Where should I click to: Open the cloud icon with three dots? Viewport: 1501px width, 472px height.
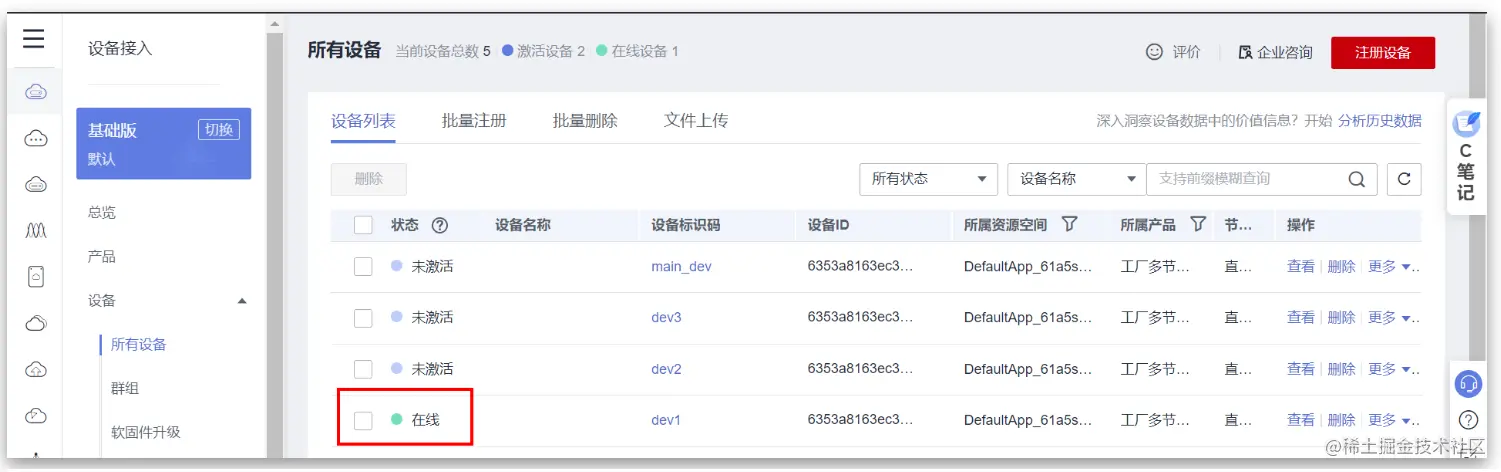pyautogui.click(x=36, y=139)
